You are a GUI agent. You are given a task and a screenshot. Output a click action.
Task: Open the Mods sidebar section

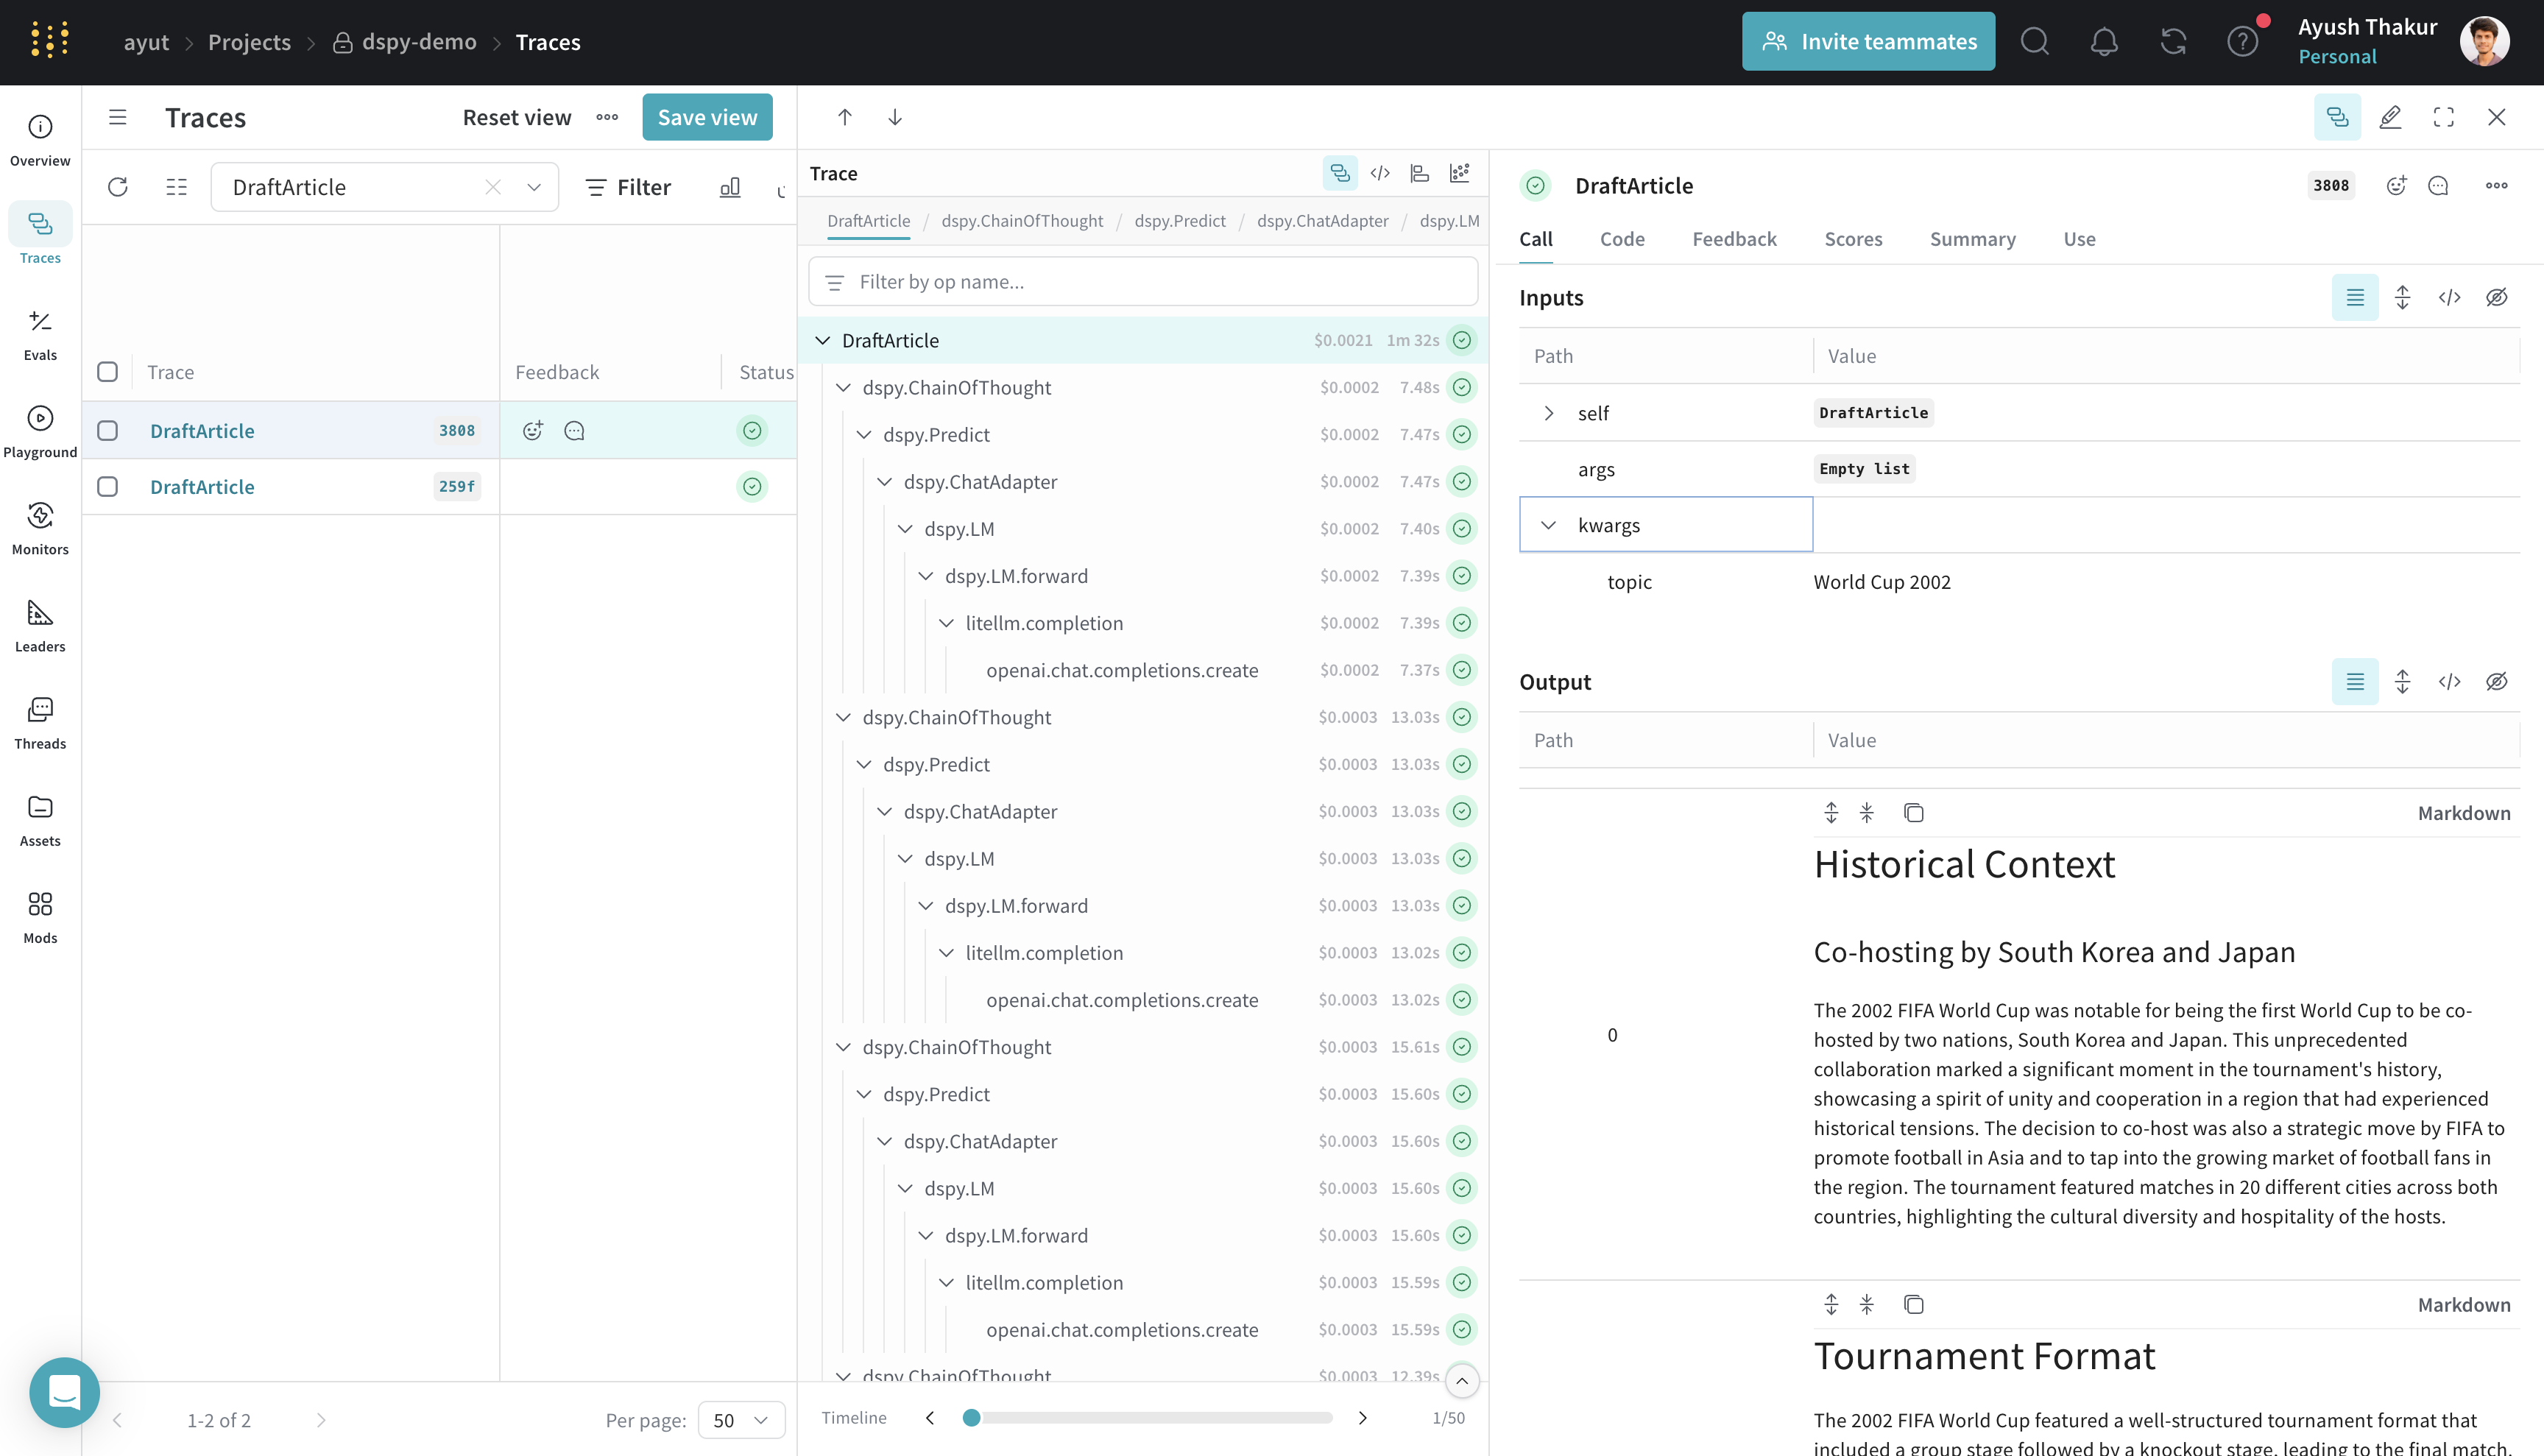[x=40, y=916]
